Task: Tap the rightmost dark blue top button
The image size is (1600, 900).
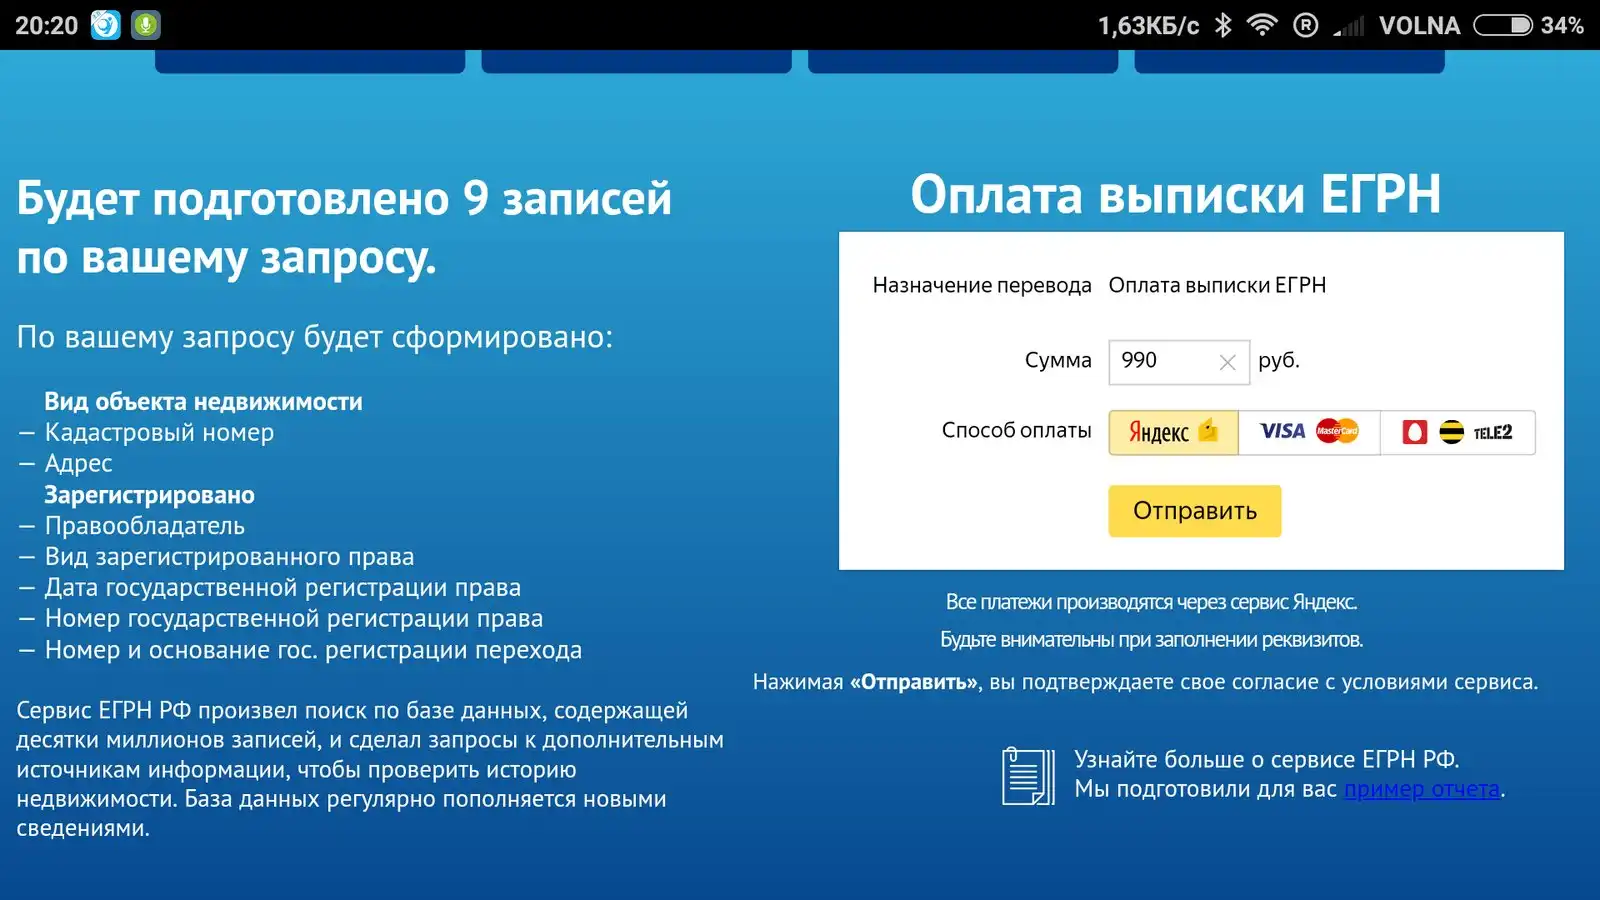Action: coord(1289,62)
